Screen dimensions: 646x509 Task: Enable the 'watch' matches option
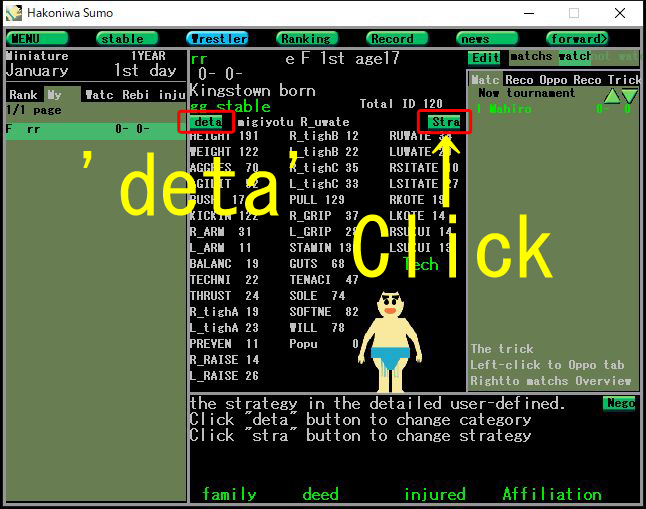574,56
